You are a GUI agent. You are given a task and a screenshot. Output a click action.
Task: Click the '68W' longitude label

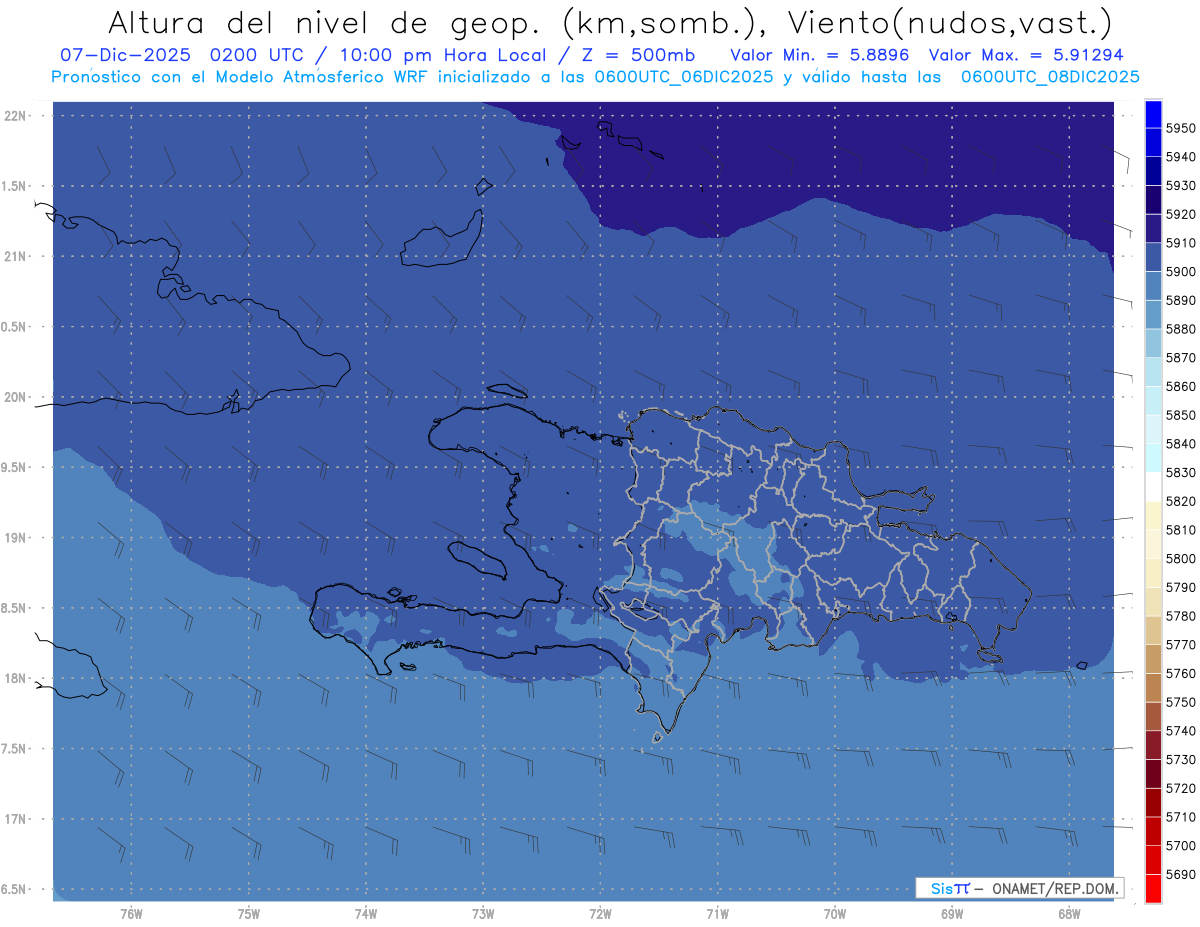[x=1068, y=914]
